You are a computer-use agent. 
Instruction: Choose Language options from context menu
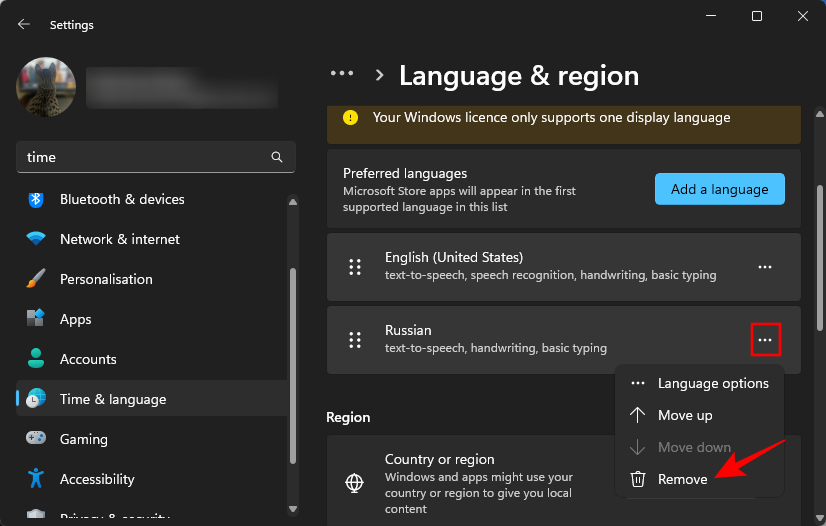(713, 383)
